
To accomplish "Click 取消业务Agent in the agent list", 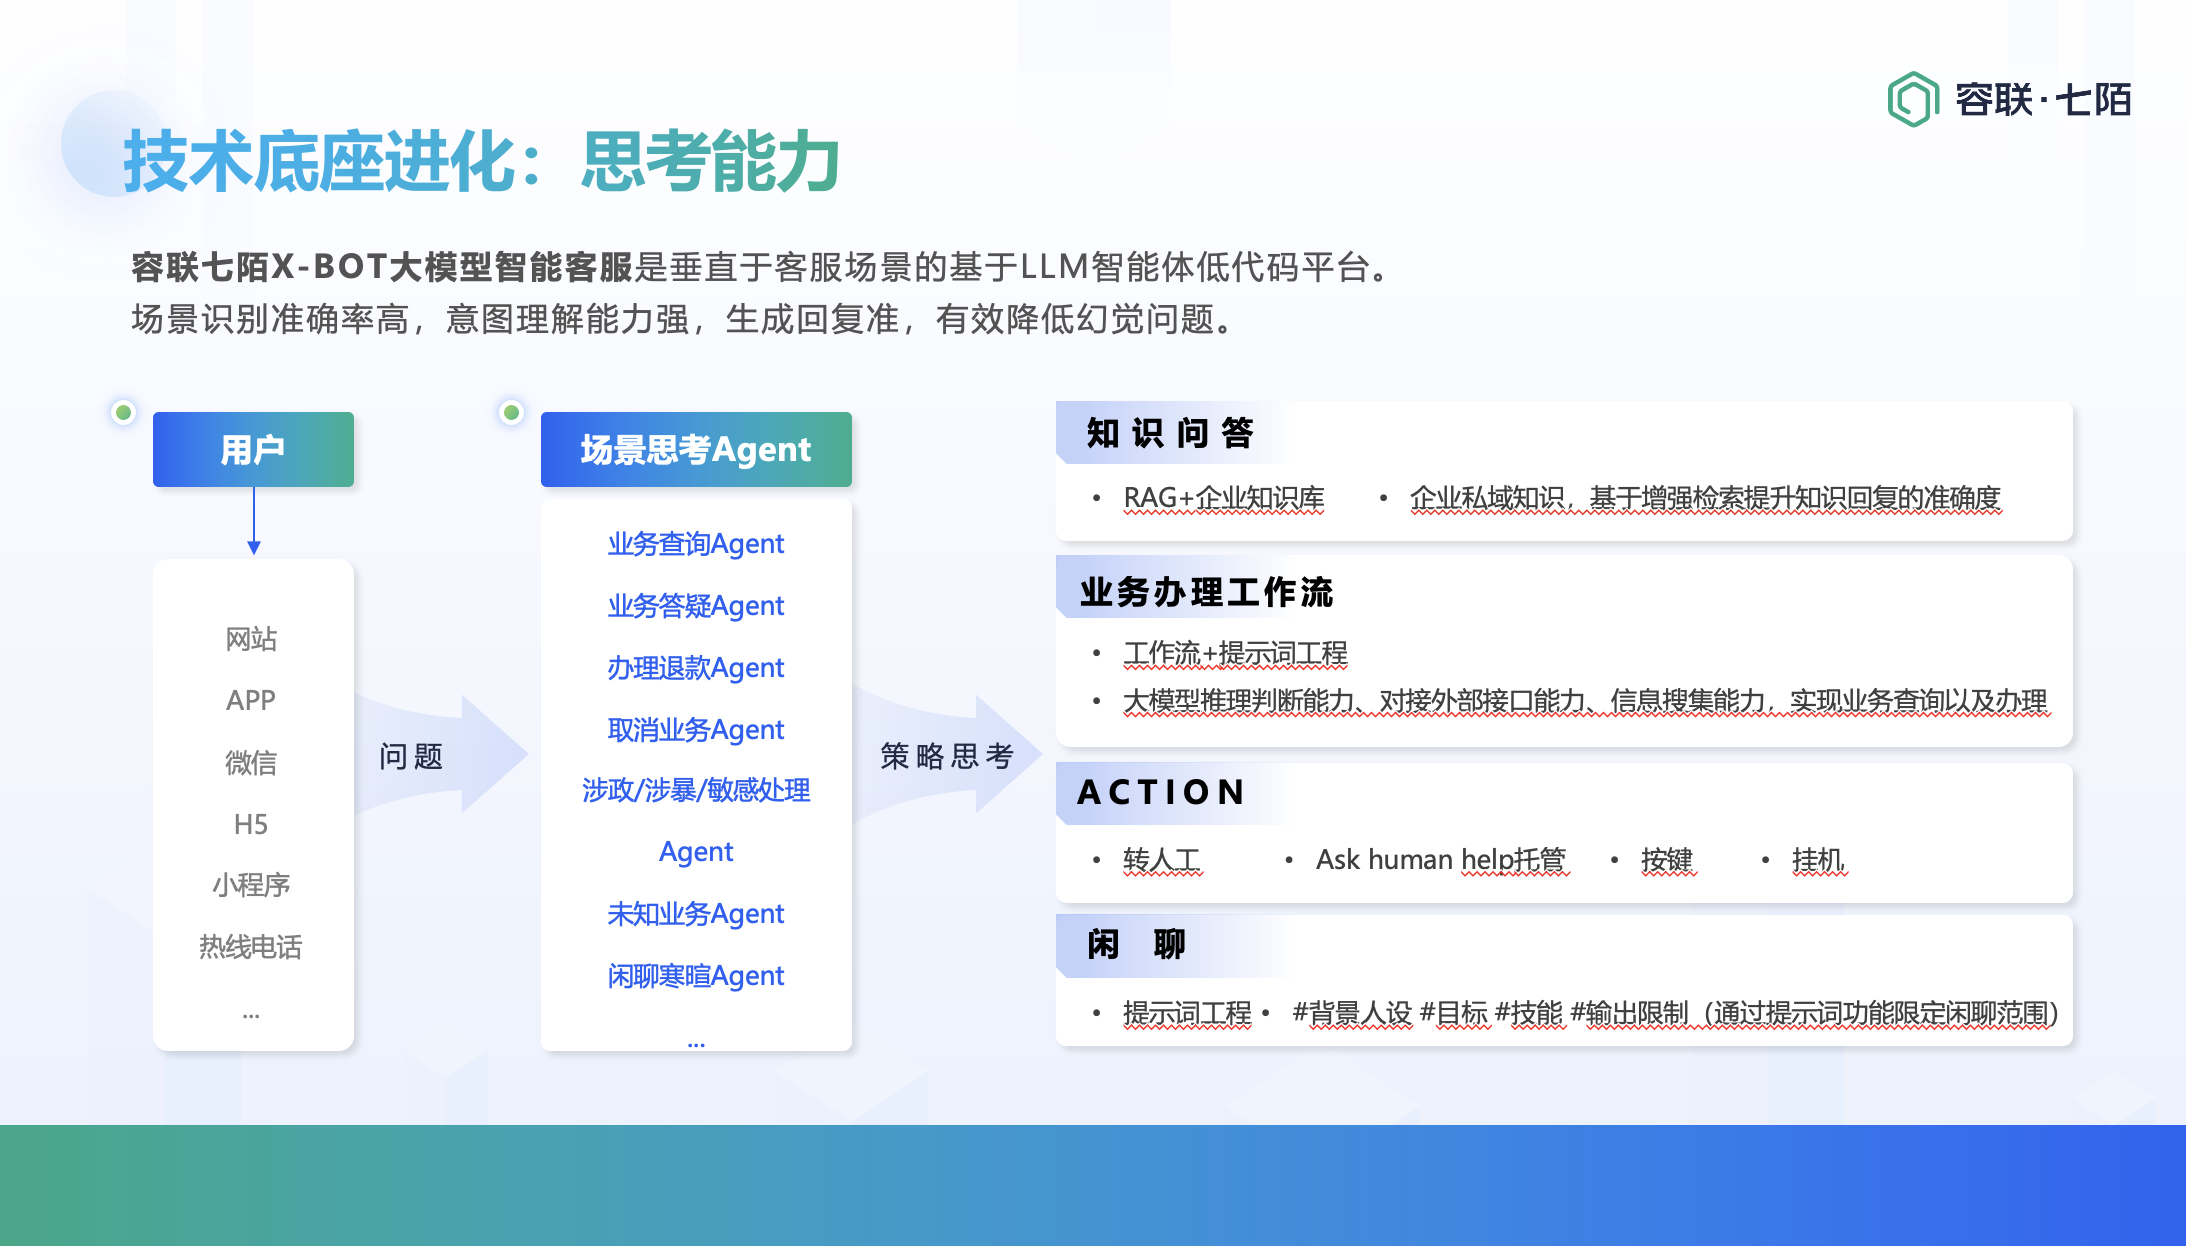I will [696, 729].
